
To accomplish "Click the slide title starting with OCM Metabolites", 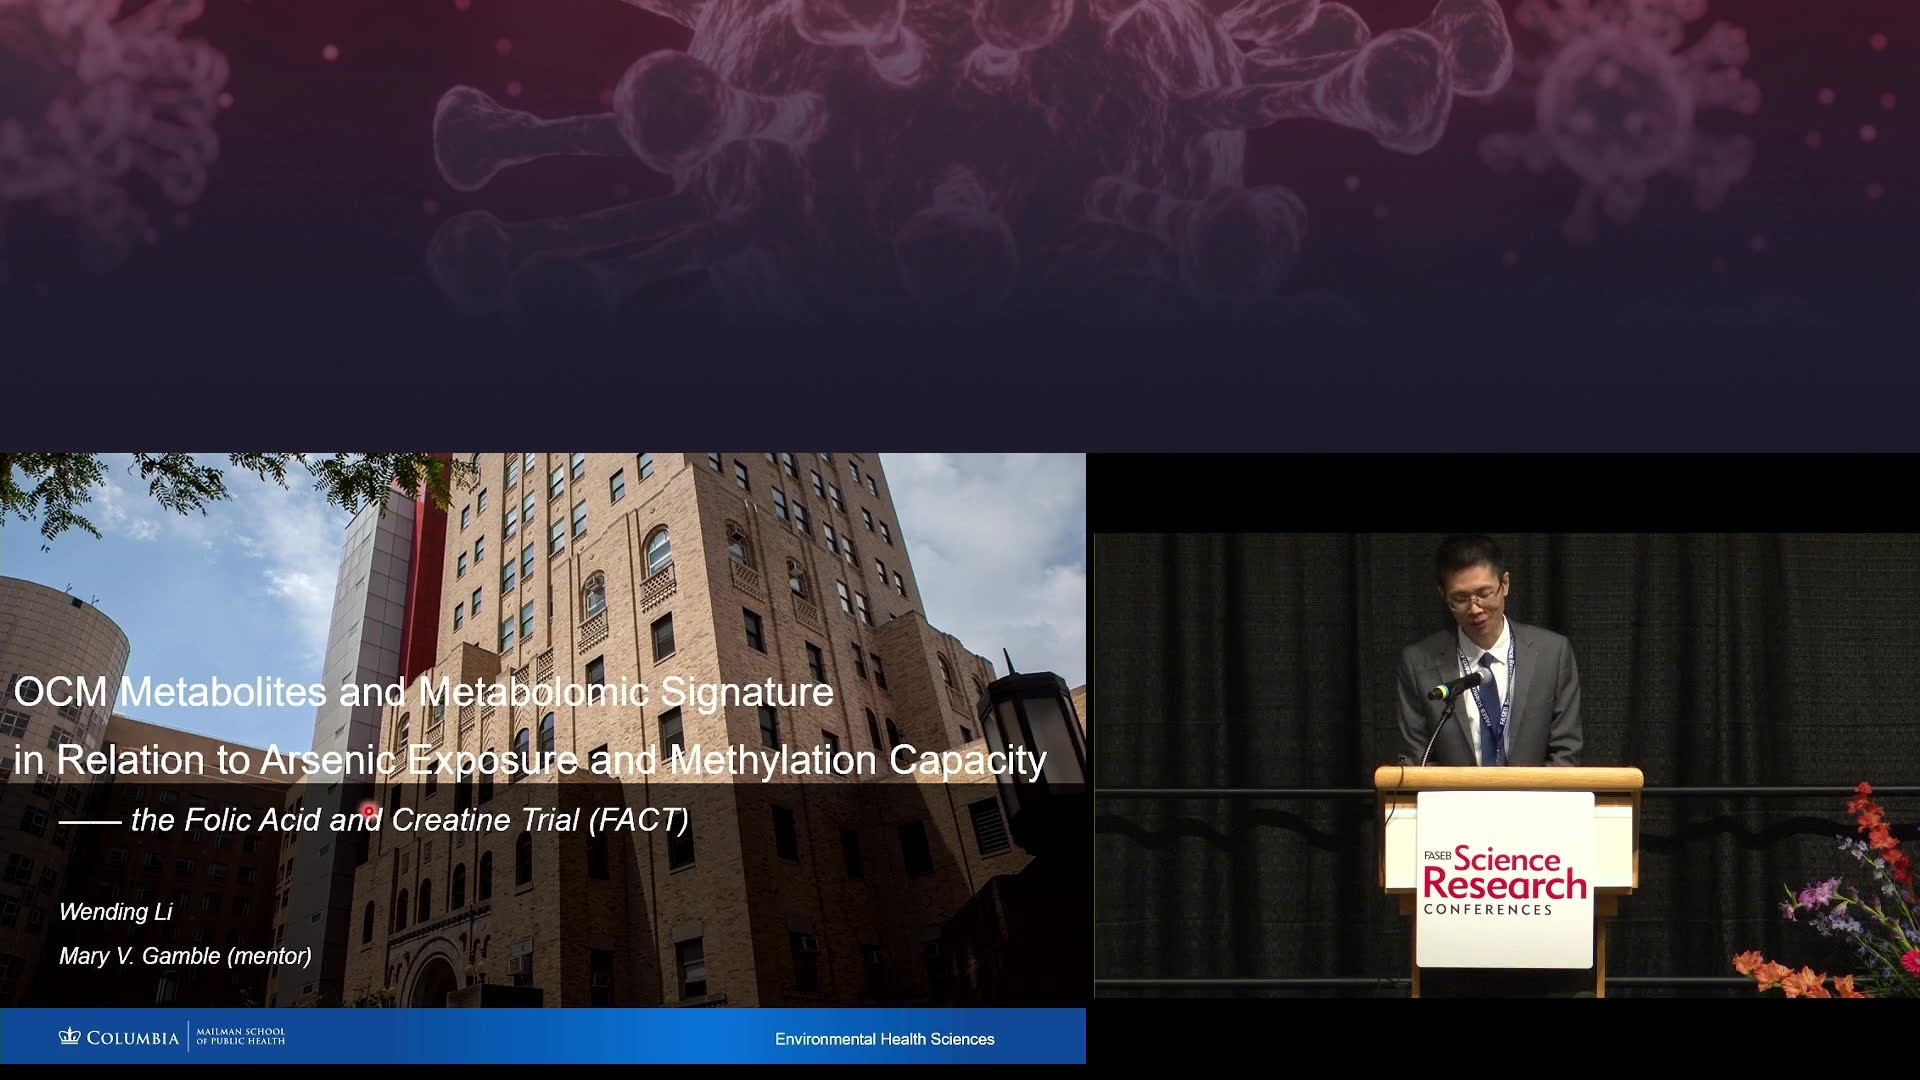I will pyautogui.click(x=423, y=692).
